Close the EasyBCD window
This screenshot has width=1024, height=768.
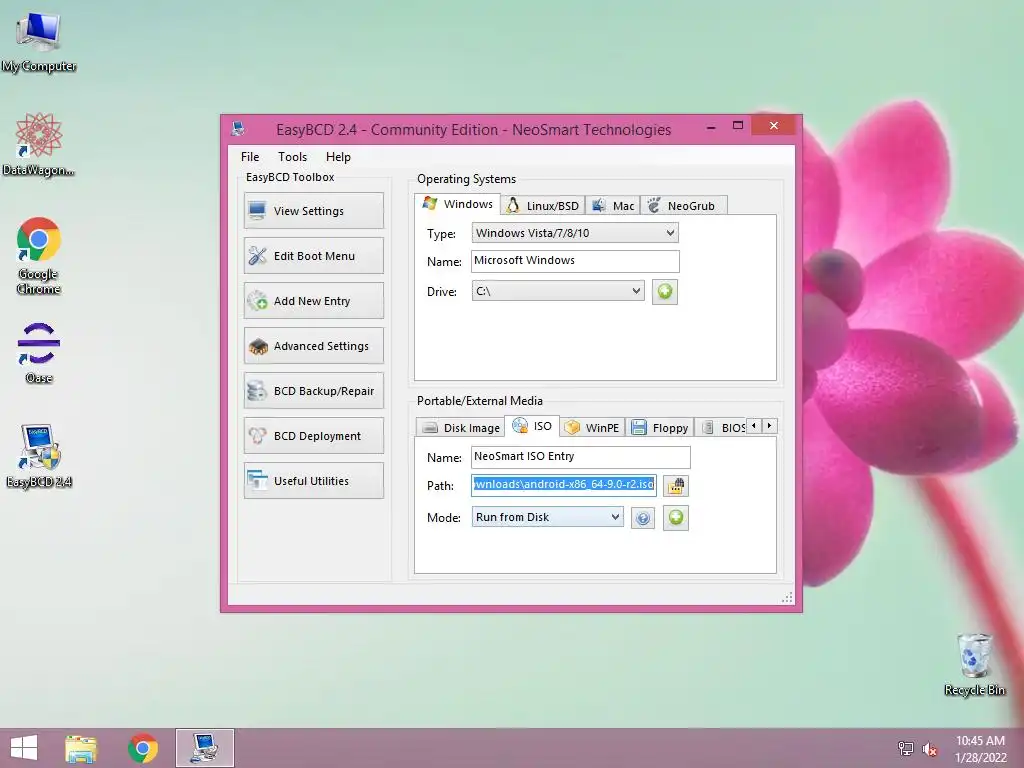point(774,125)
